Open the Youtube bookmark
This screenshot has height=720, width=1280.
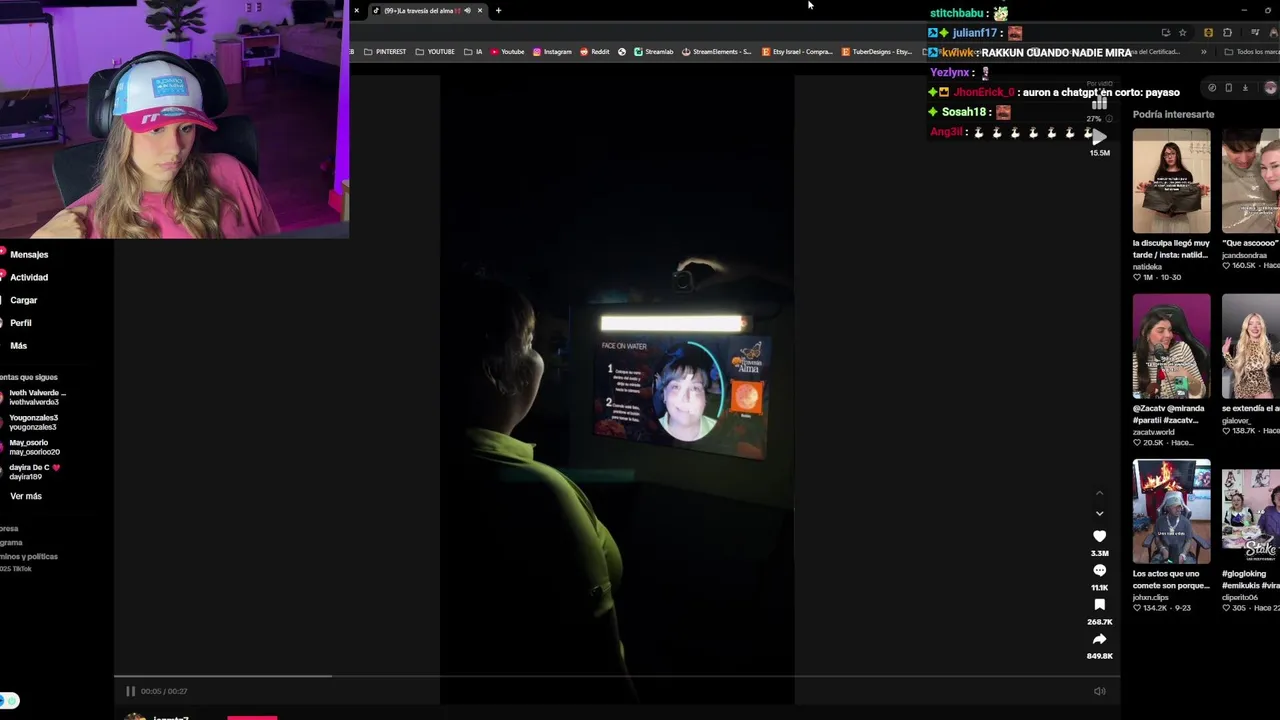point(507,52)
